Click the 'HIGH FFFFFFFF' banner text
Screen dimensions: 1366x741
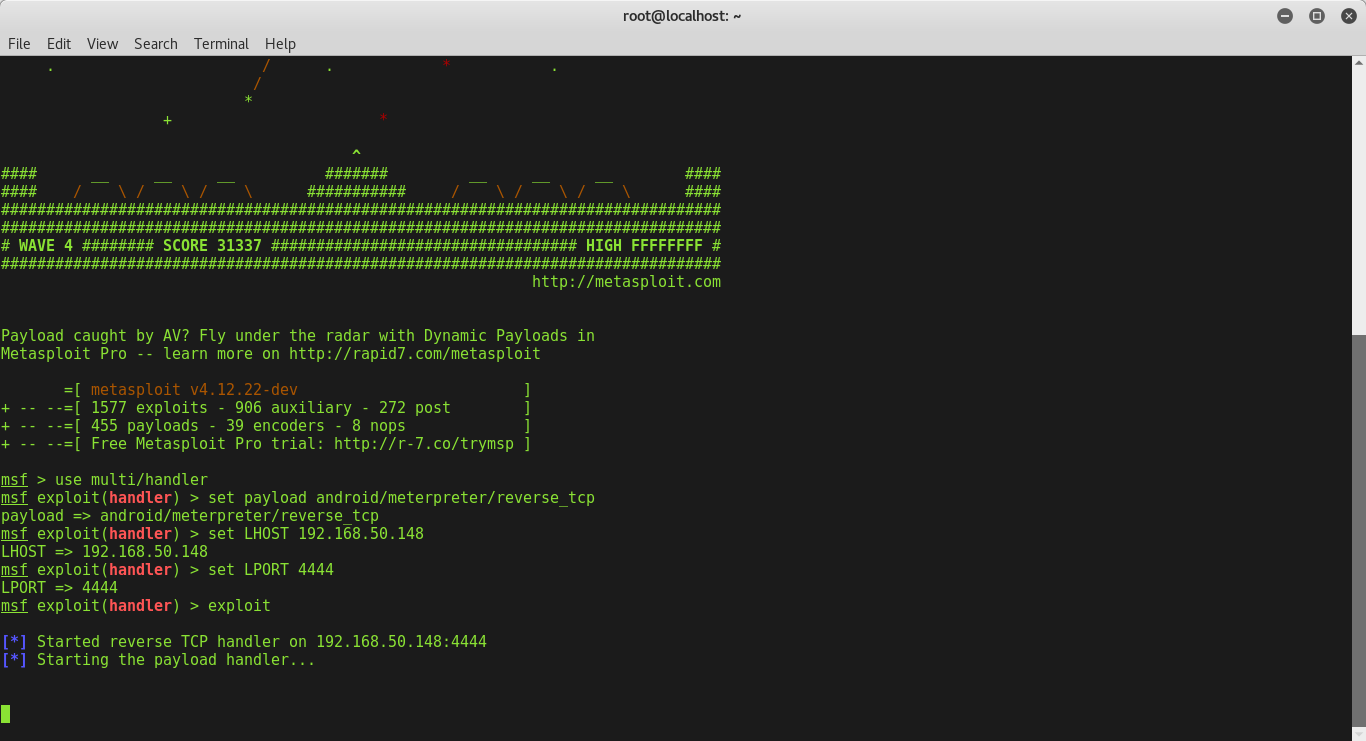(x=644, y=246)
